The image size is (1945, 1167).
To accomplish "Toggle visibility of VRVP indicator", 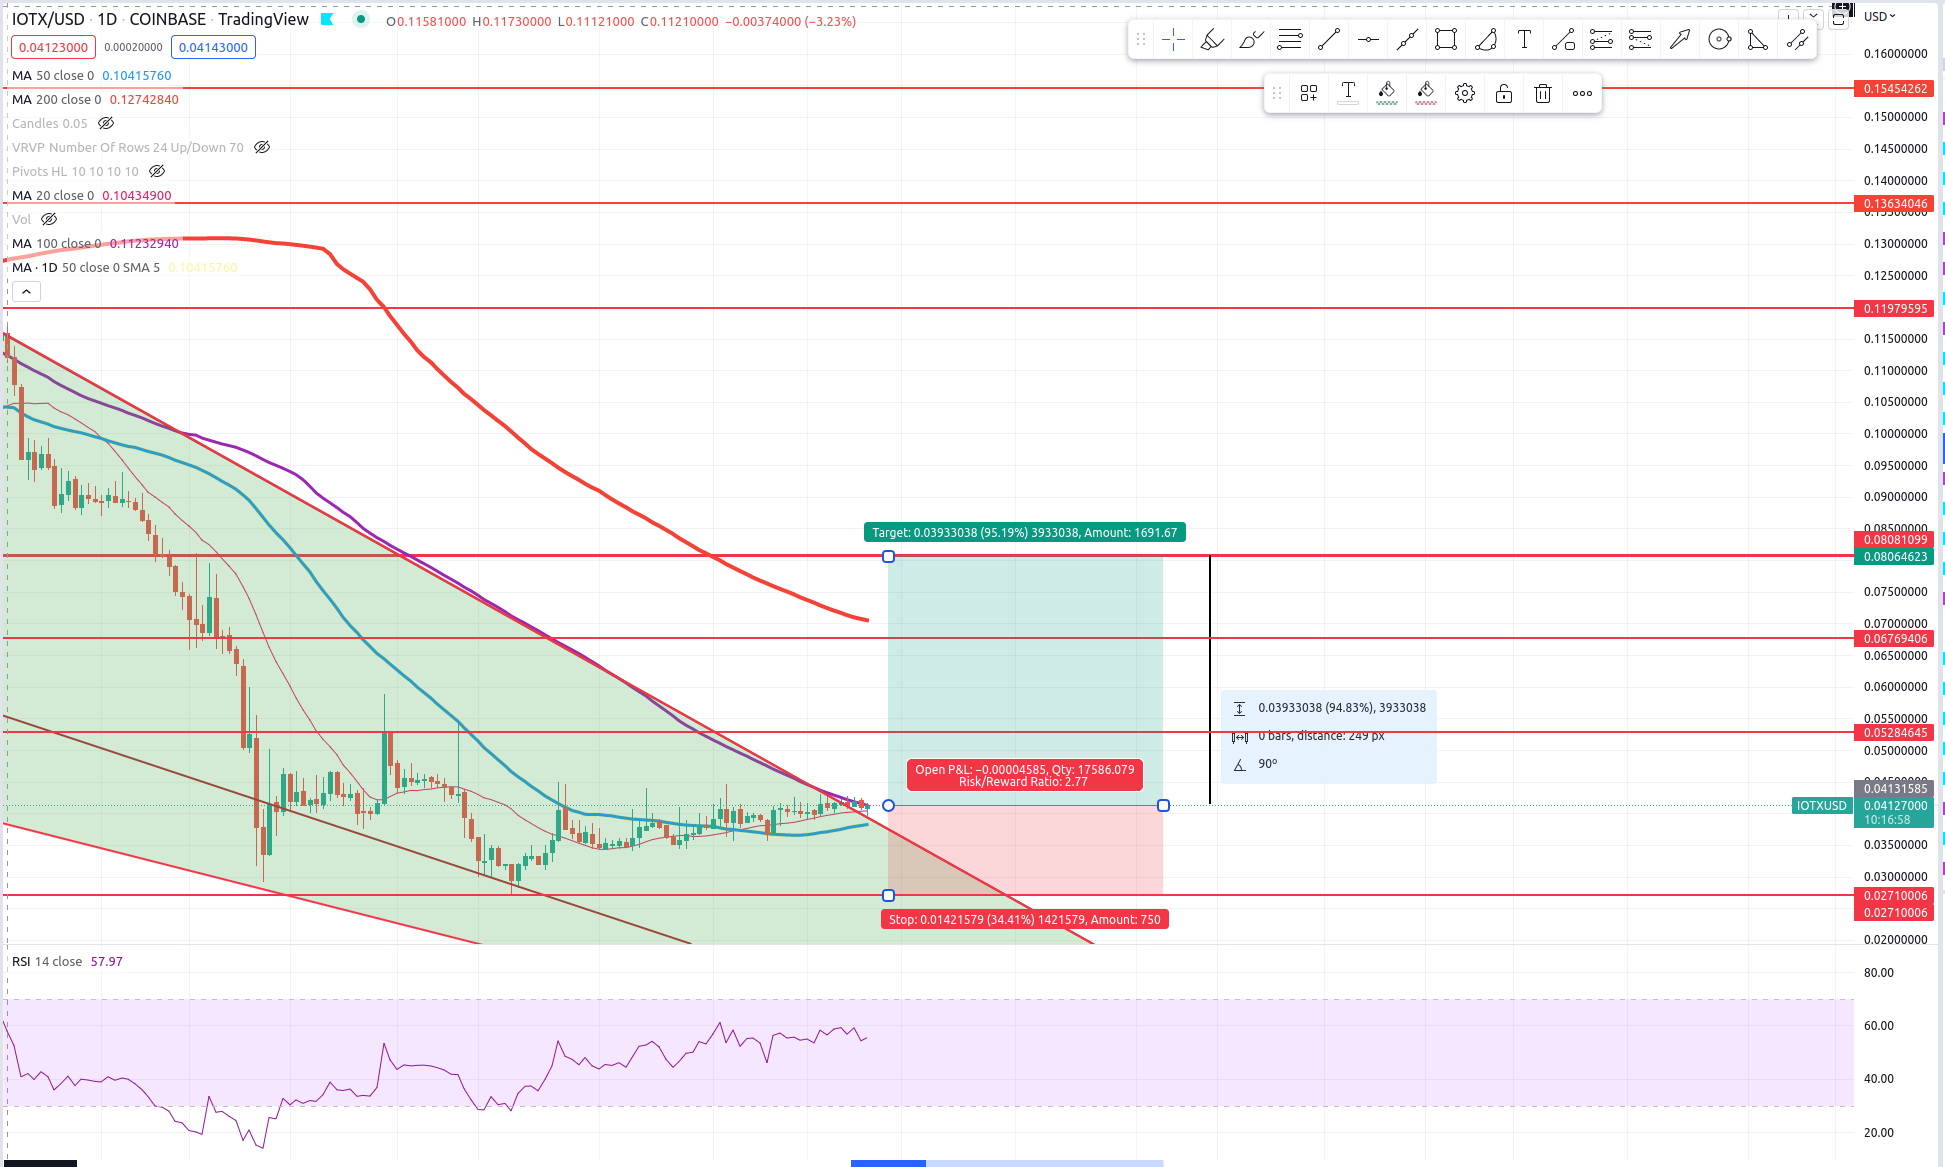I will tap(262, 147).
